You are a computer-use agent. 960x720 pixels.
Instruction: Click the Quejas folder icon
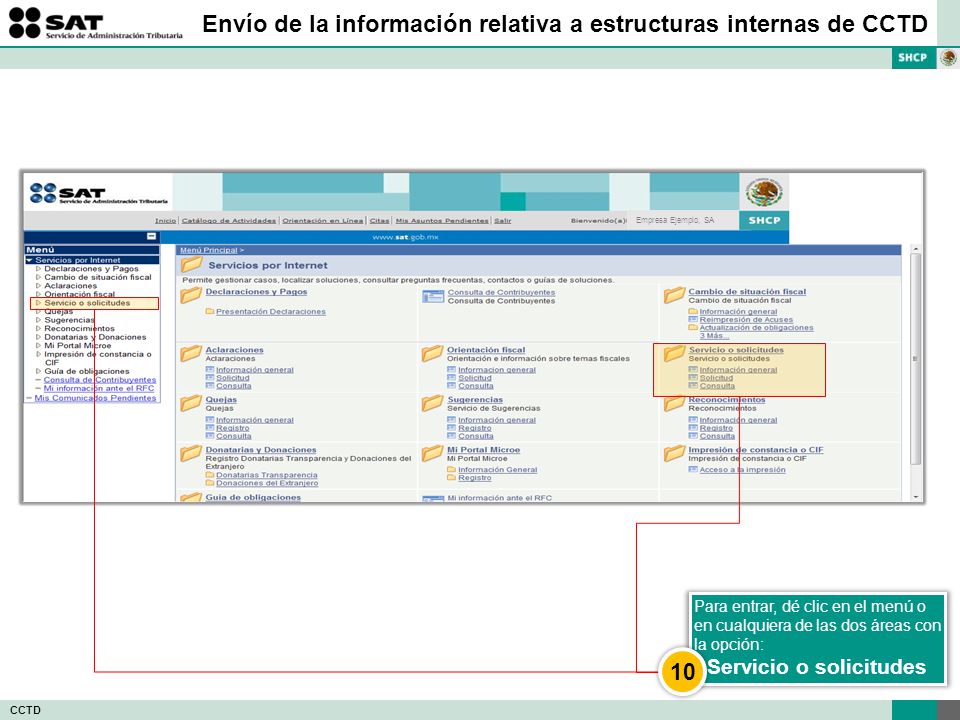tap(190, 403)
